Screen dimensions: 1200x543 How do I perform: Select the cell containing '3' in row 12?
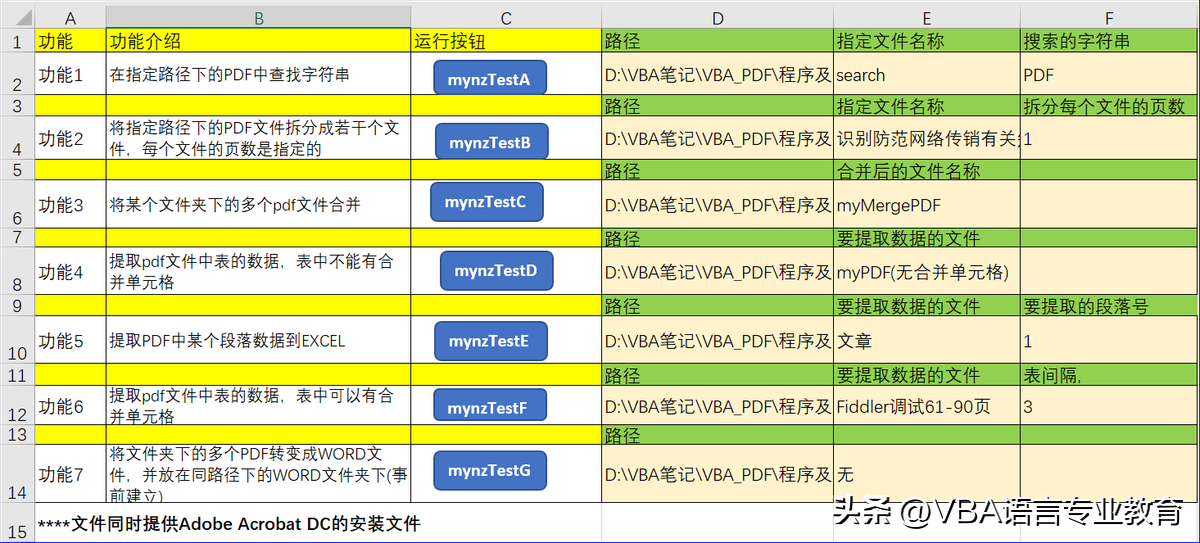pos(1109,406)
